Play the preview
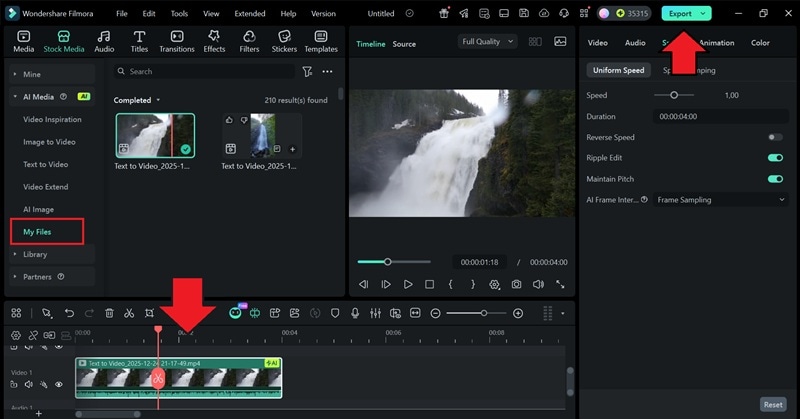Image resolution: width=800 pixels, height=419 pixels. tap(408, 284)
